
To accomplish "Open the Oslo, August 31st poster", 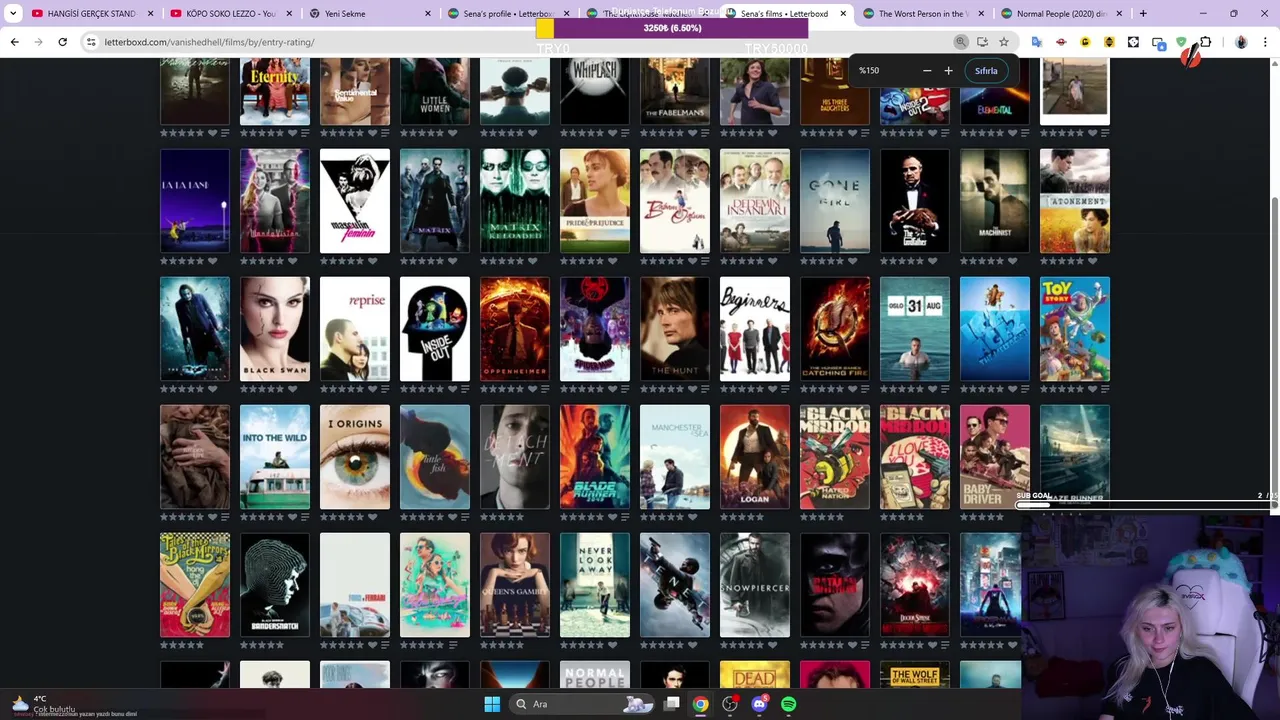I will pyautogui.click(x=915, y=329).
